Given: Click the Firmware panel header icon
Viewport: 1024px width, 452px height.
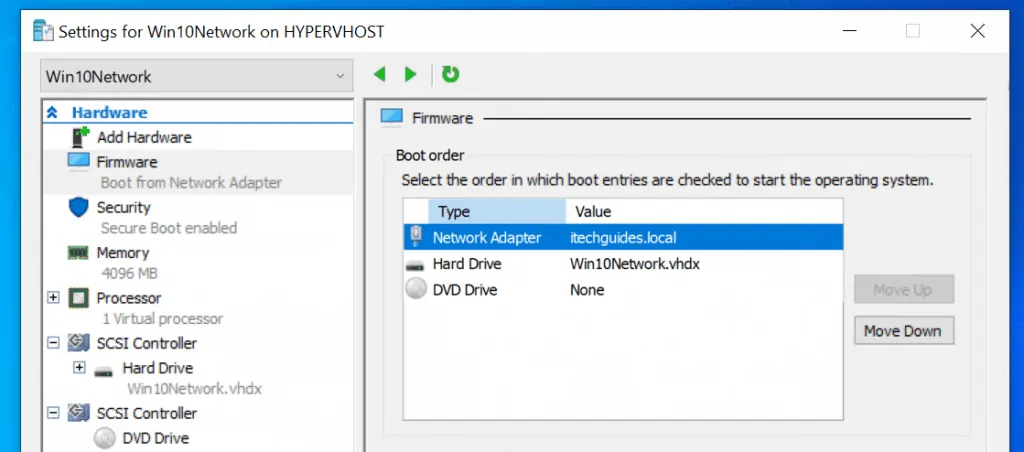Looking at the screenshot, I should (392, 118).
